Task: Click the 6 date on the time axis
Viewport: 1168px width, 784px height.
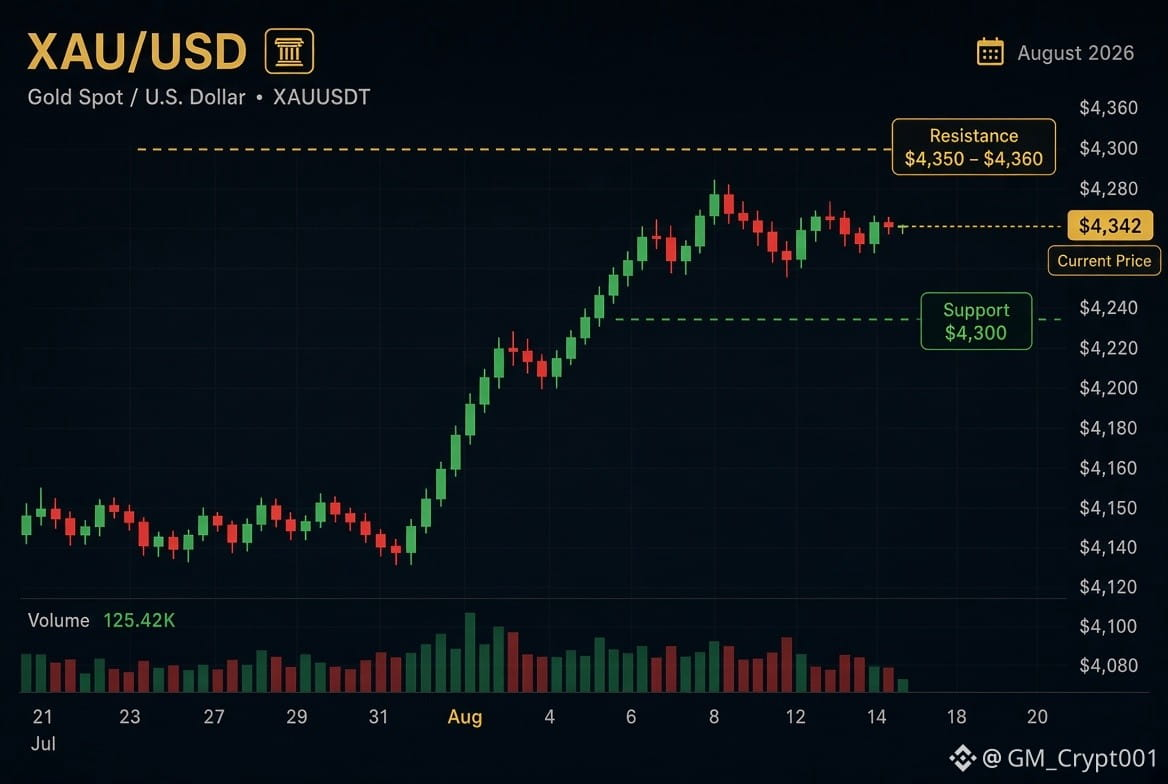Action: click(x=631, y=717)
